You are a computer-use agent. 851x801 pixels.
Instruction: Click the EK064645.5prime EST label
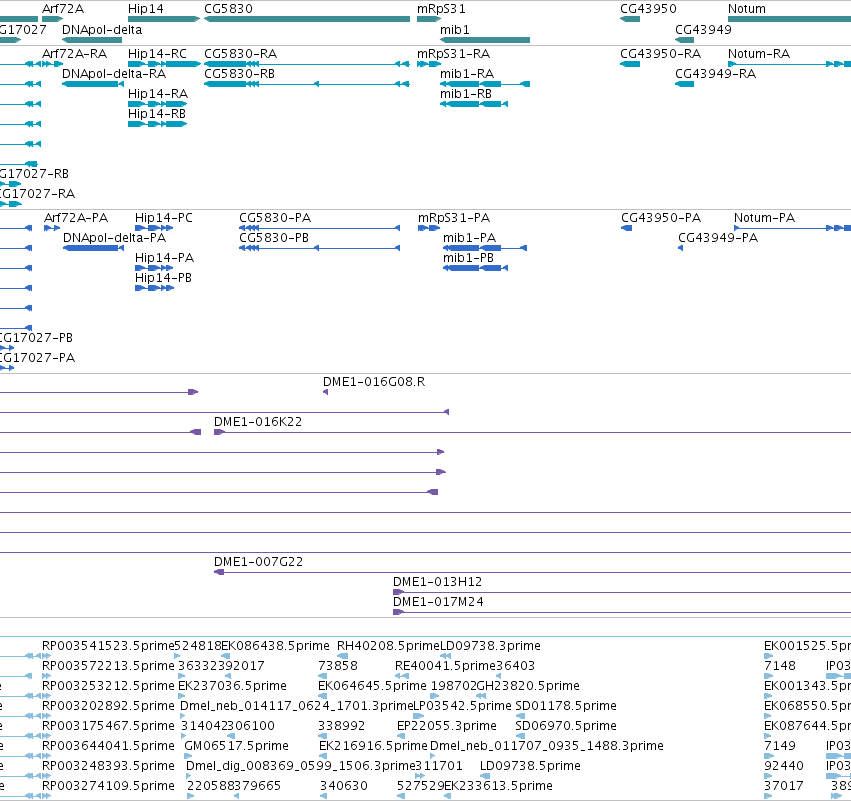click(x=372, y=686)
